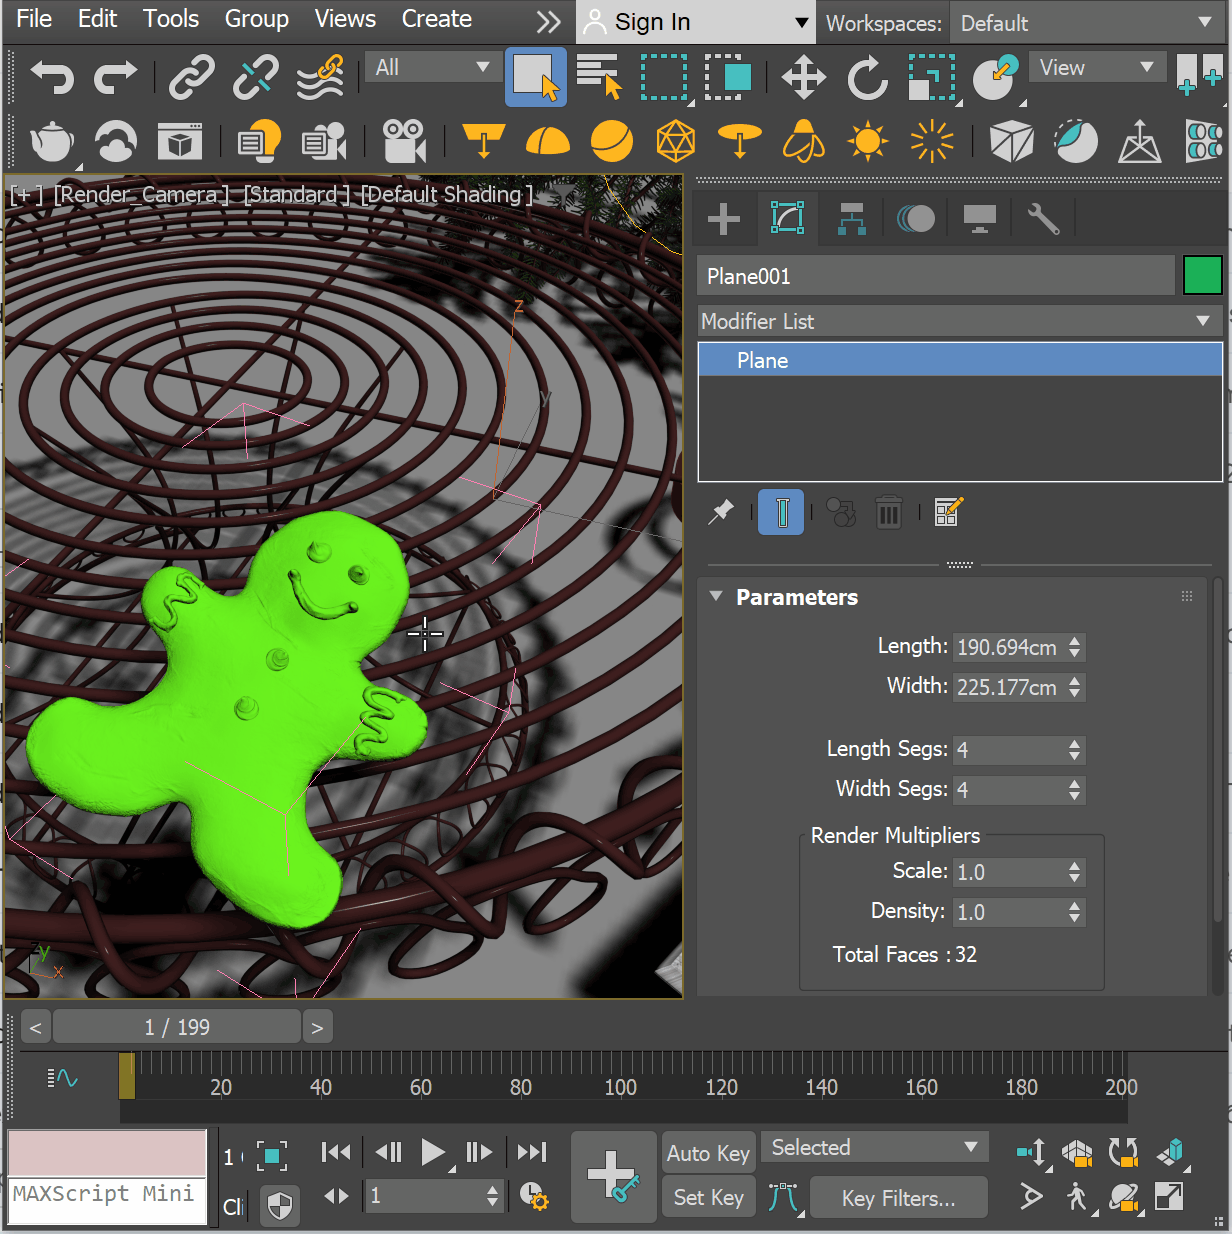Toggle Auto Key animation mode

pos(708,1153)
